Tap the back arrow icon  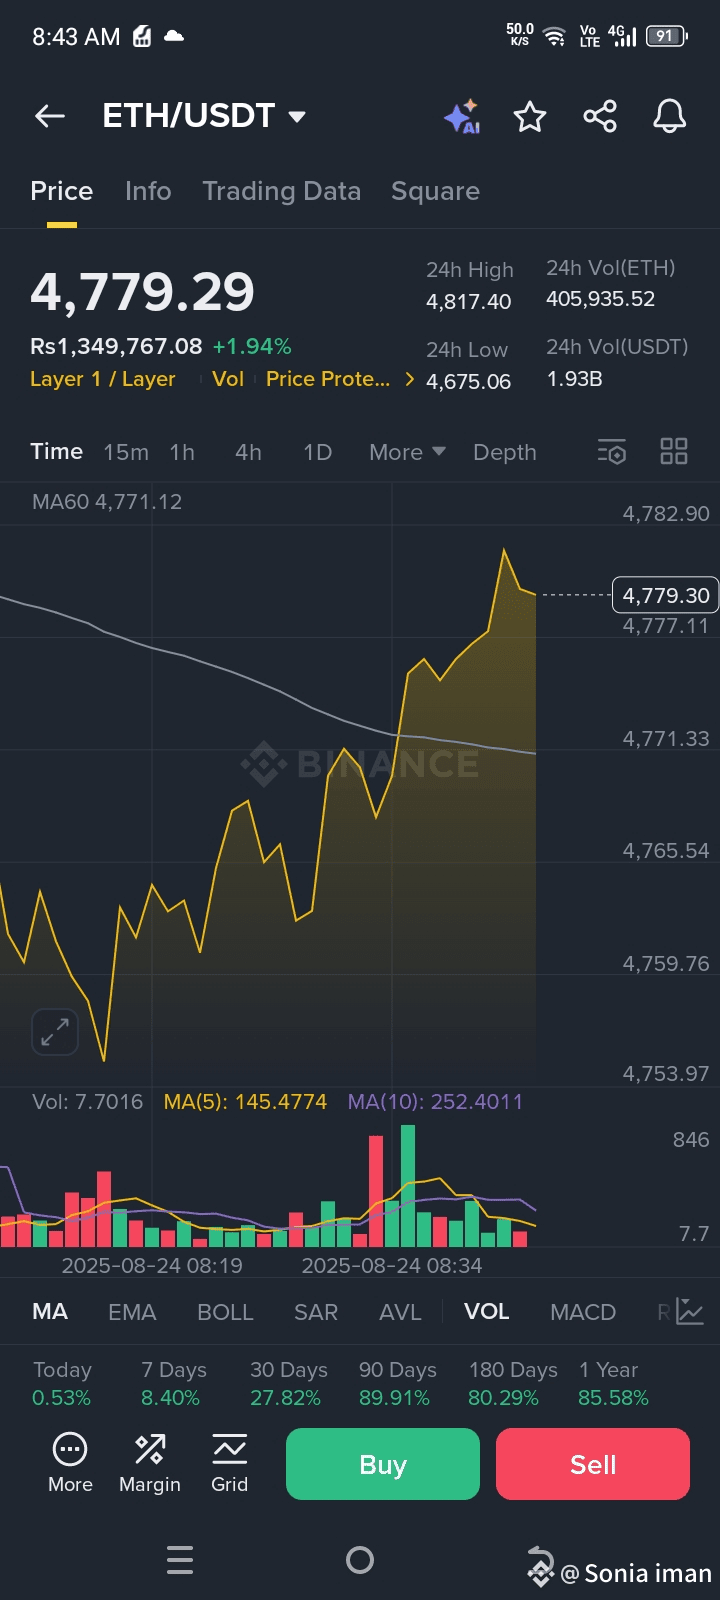(x=49, y=116)
